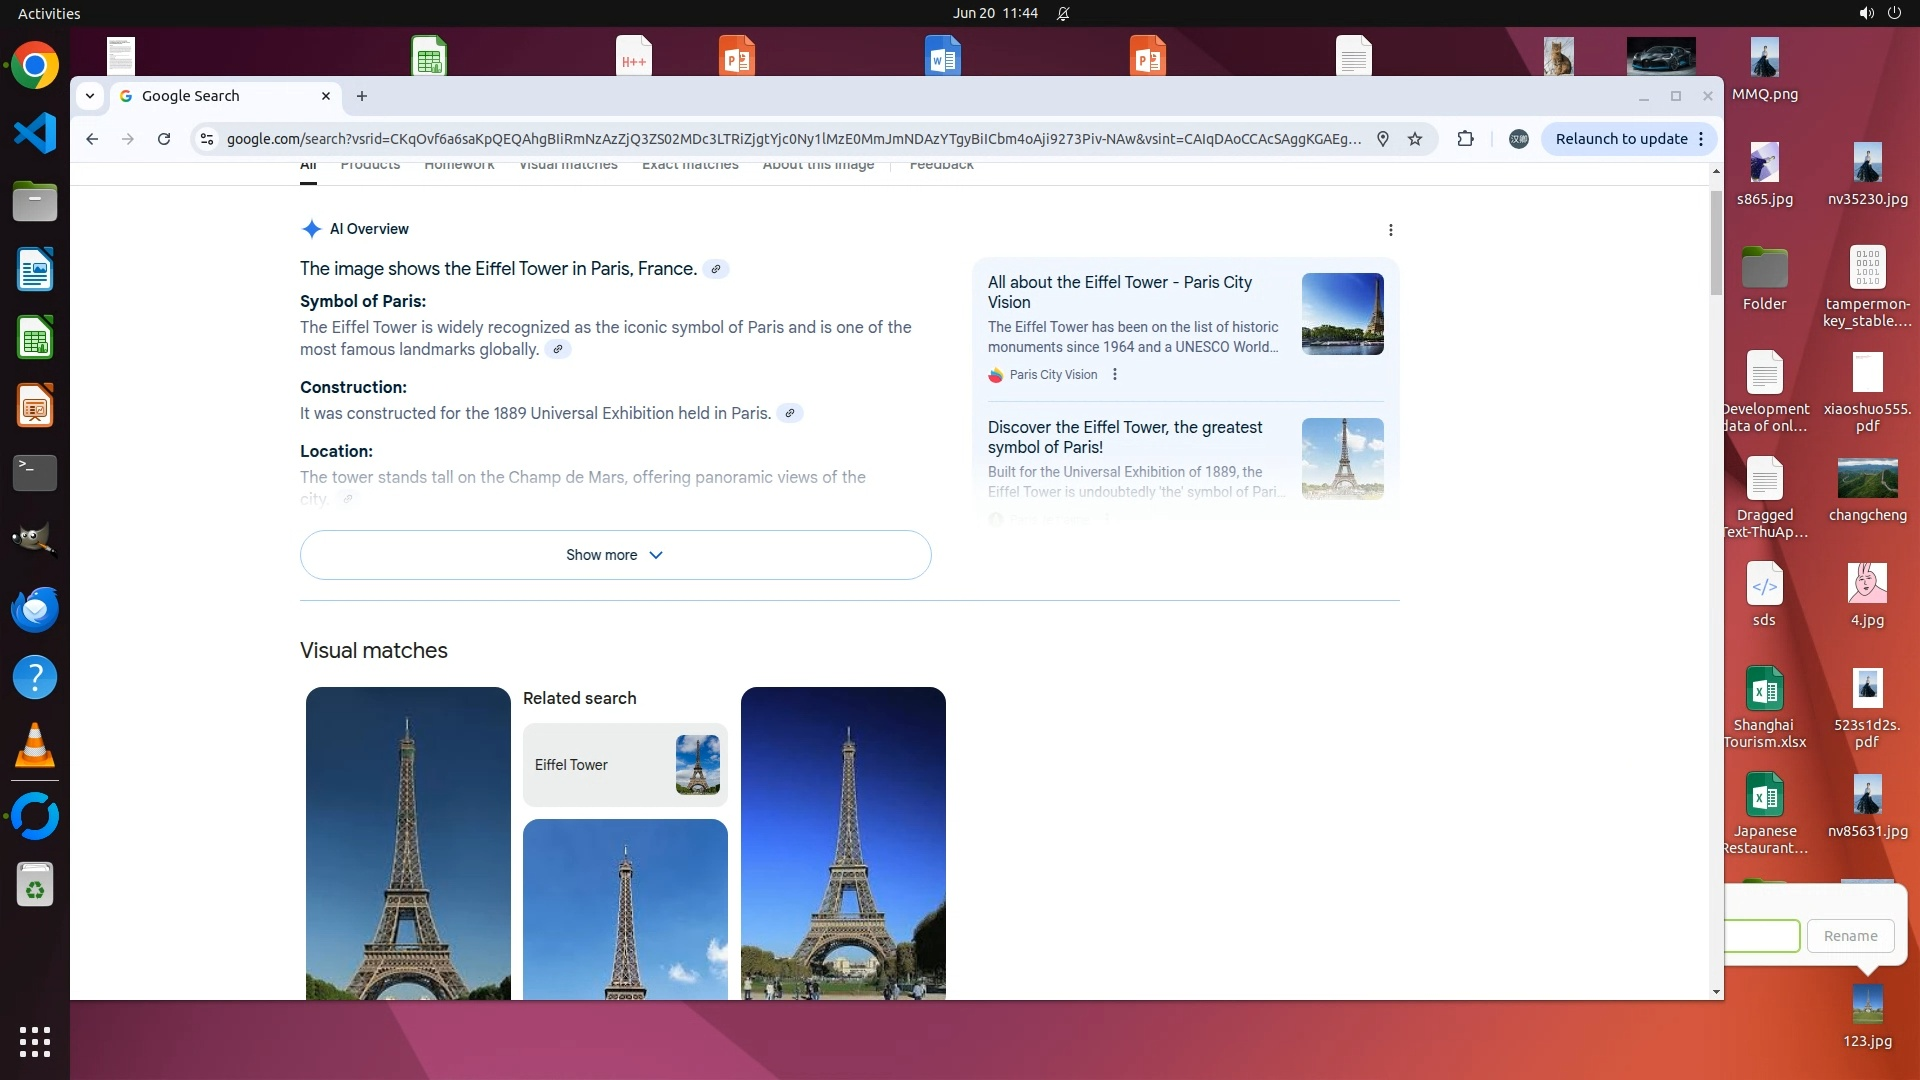Open the Activities overview menu
The height and width of the screenshot is (1080, 1920).
48,13
